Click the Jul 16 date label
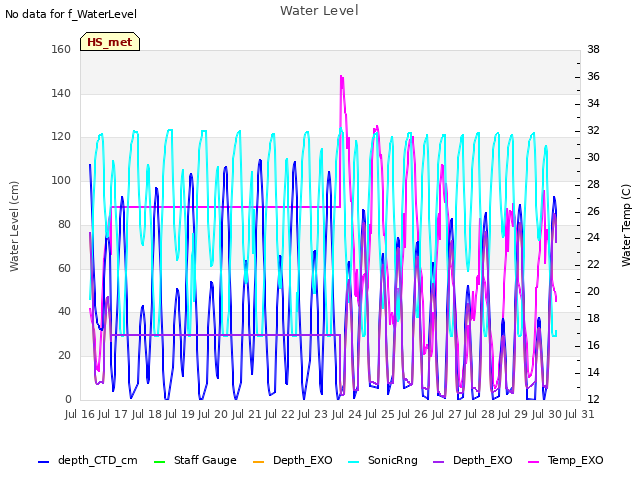This screenshot has width=640, height=480. coord(80,414)
